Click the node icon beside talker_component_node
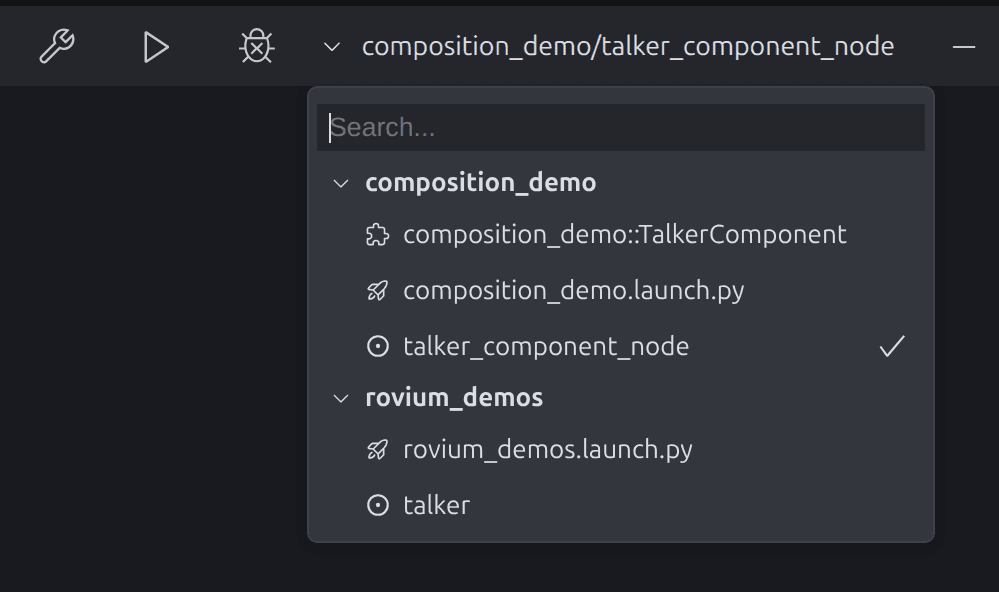Viewport: 999px width, 592px height. pos(377,346)
